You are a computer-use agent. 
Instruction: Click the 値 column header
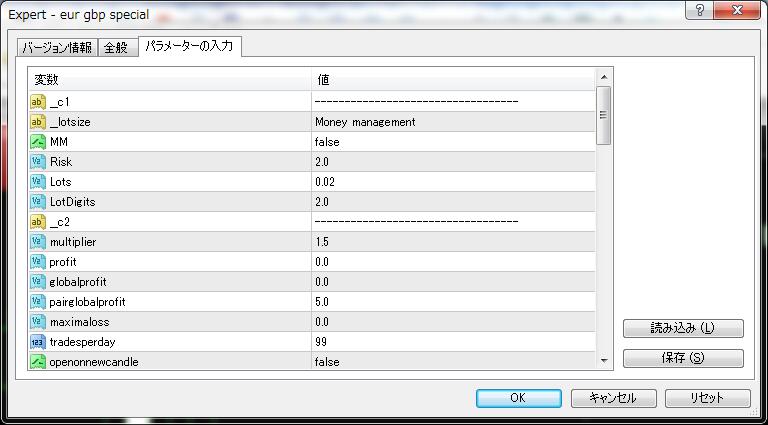(x=454, y=80)
